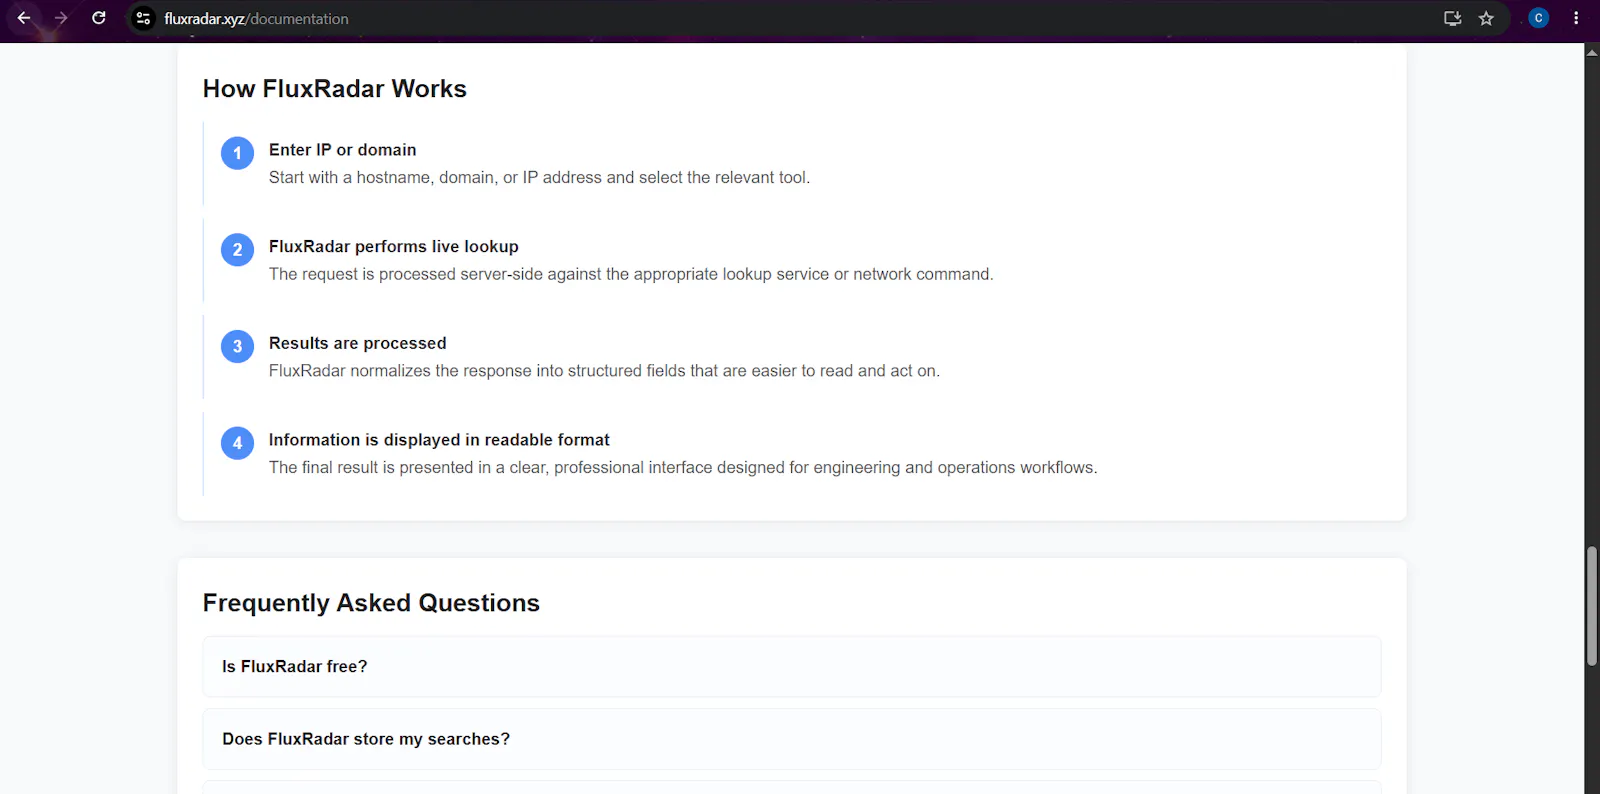Expand the 'Is FluxRadar free?' question
The height and width of the screenshot is (794, 1600).
click(x=792, y=666)
